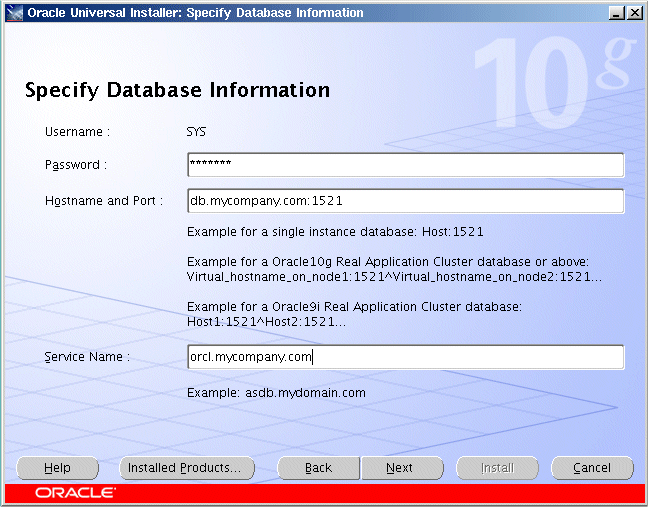Click 'Example: asdb.mydomain.com' text
The image size is (648, 507).
[x=276, y=393]
